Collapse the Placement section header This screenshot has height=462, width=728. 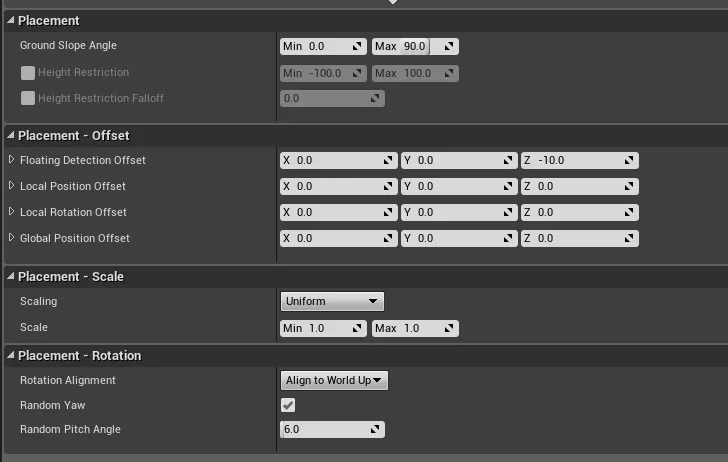[11, 20]
